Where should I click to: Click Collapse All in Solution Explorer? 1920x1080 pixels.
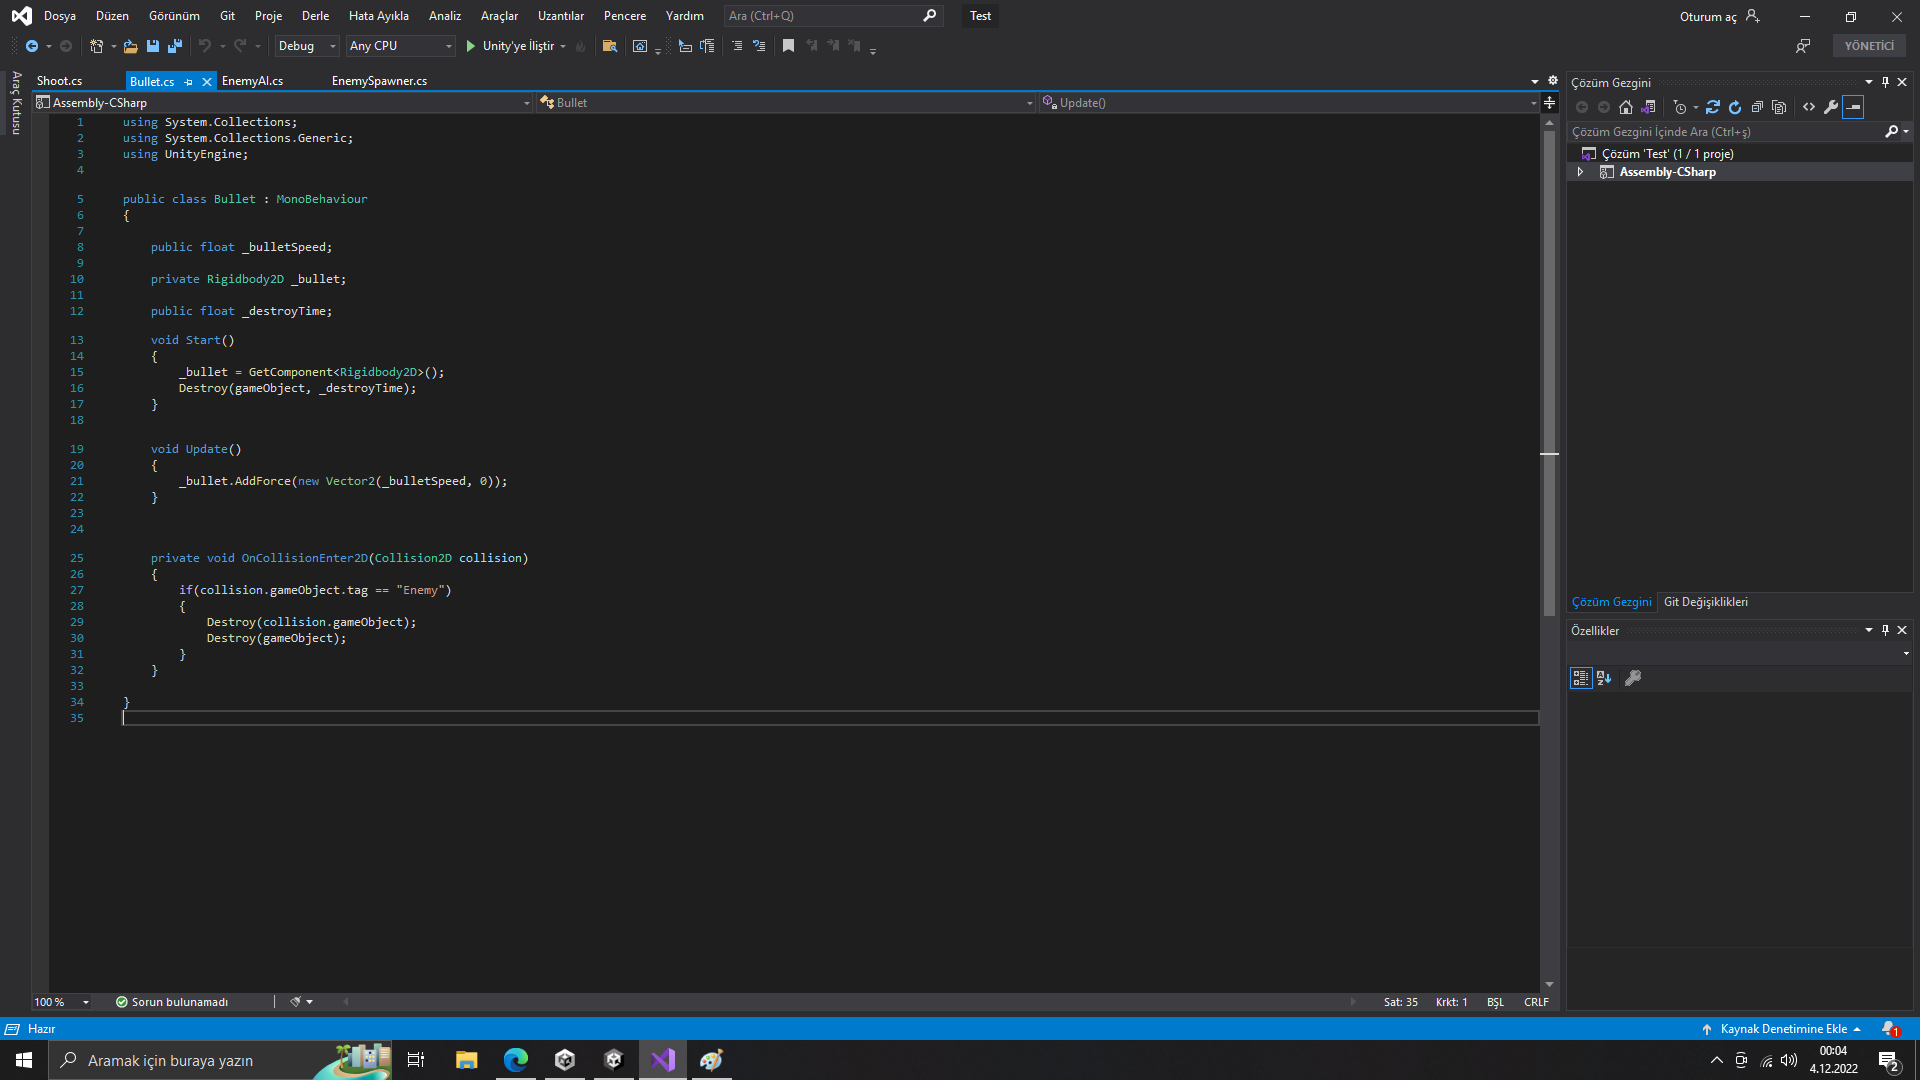pos(1757,107)
